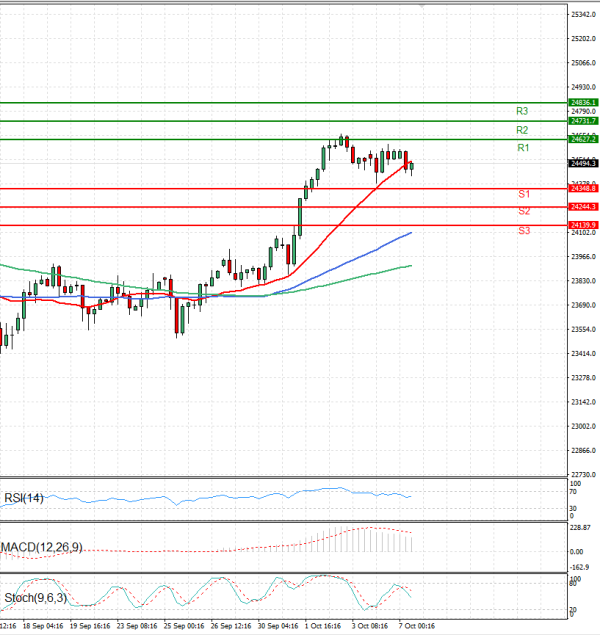Click the 24244.3 red price tag
This screenshot has width=600, height=635.
(582, 206)
